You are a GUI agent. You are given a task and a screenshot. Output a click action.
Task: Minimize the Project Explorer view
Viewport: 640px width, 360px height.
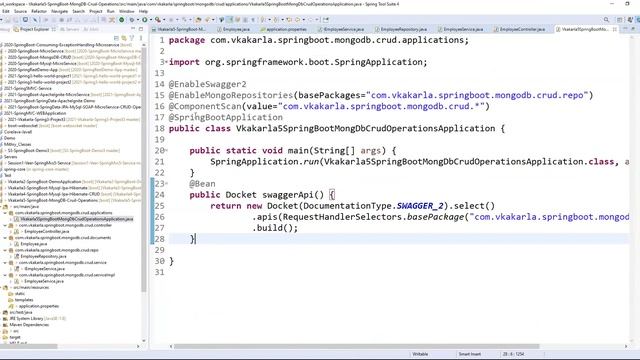(133, 28)
